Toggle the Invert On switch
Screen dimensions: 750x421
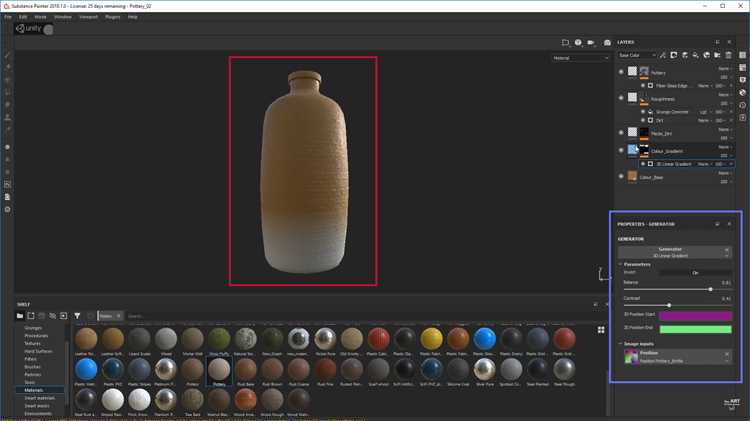click(695, 273)
